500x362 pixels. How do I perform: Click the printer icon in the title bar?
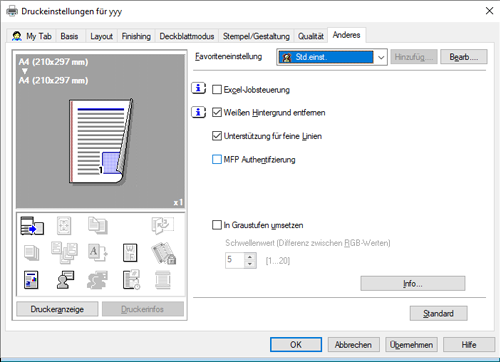pyautogui.click(x=12, y=11)
